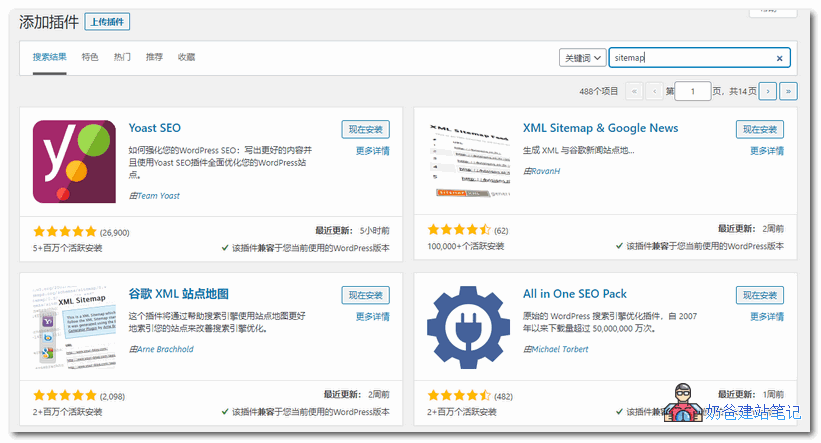The image size is (821, 443).
Task: Switch to the 收藏 tab
Action: (186, 57)
